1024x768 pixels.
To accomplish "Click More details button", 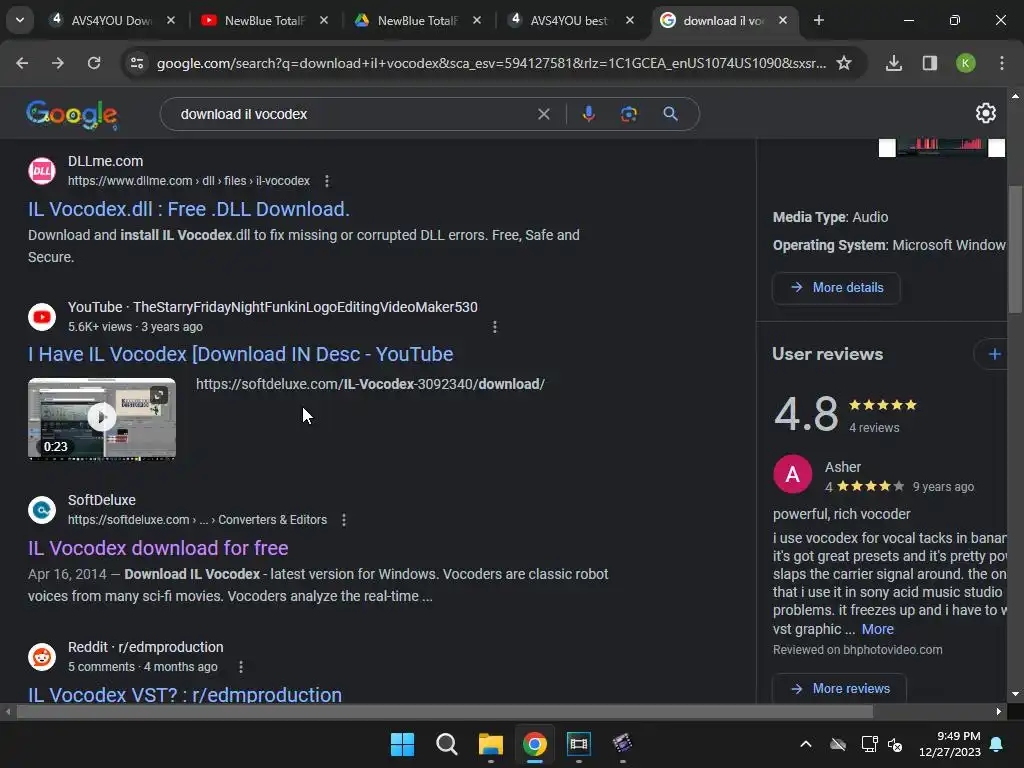I will click(x=837, y=287).
